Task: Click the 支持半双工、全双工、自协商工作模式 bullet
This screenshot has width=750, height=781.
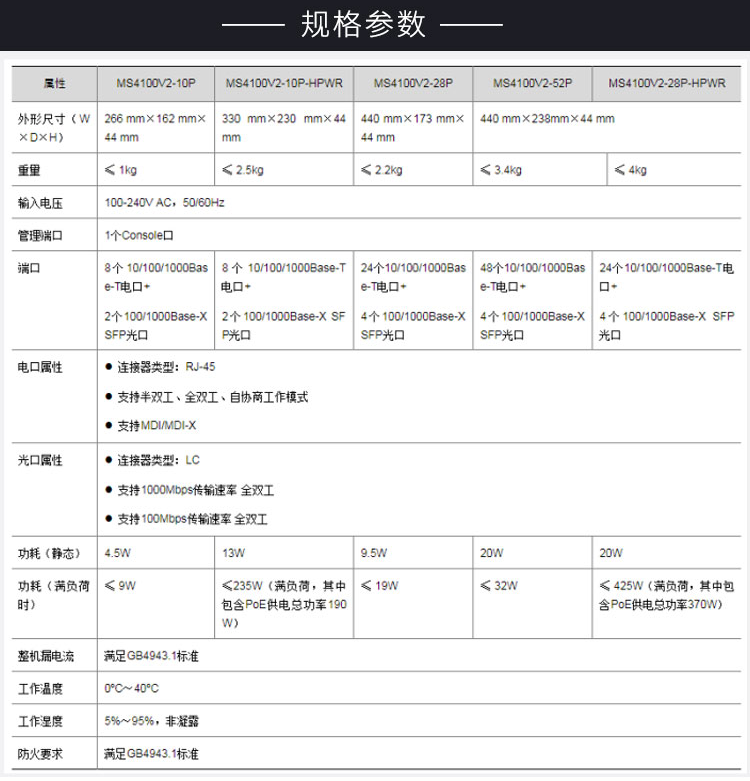Action: tap(207, 397)
